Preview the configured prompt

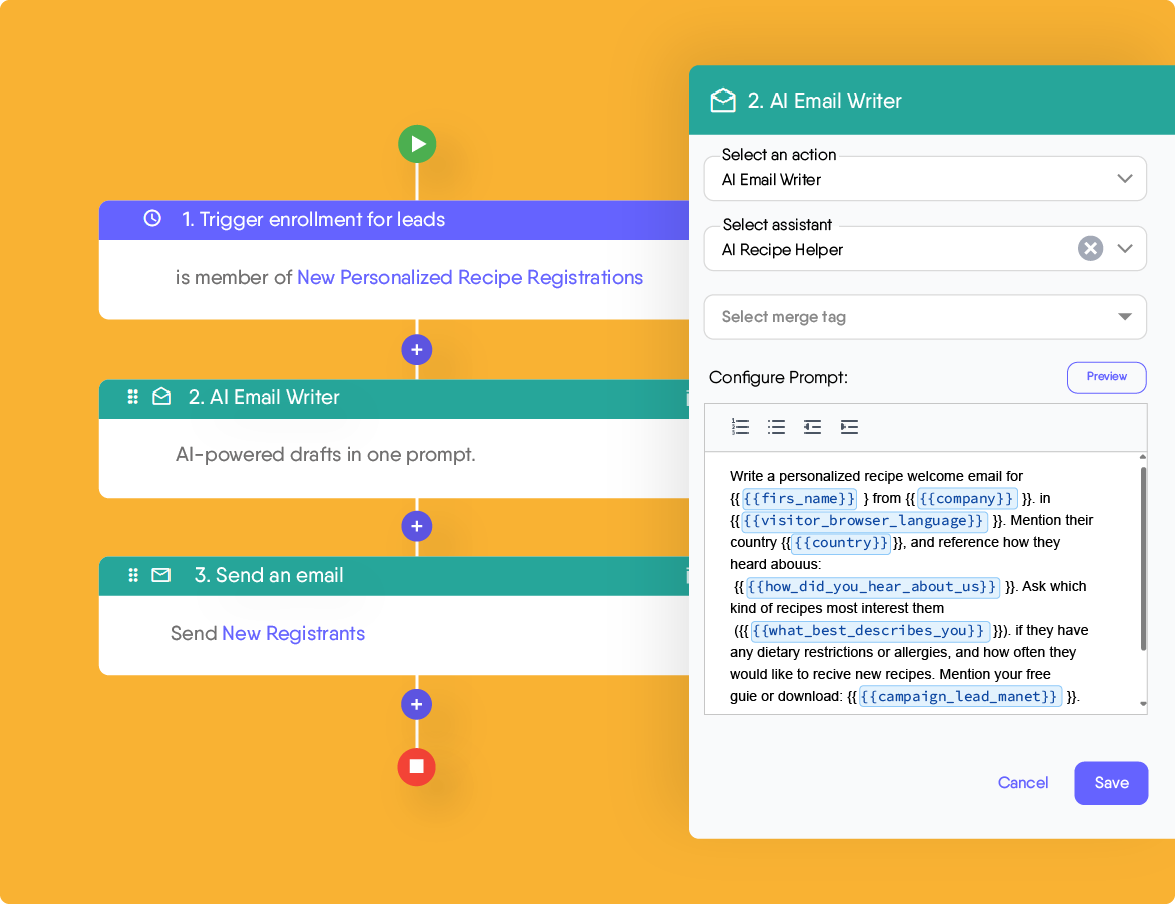pyautogui.click(x=1106, y=377)
